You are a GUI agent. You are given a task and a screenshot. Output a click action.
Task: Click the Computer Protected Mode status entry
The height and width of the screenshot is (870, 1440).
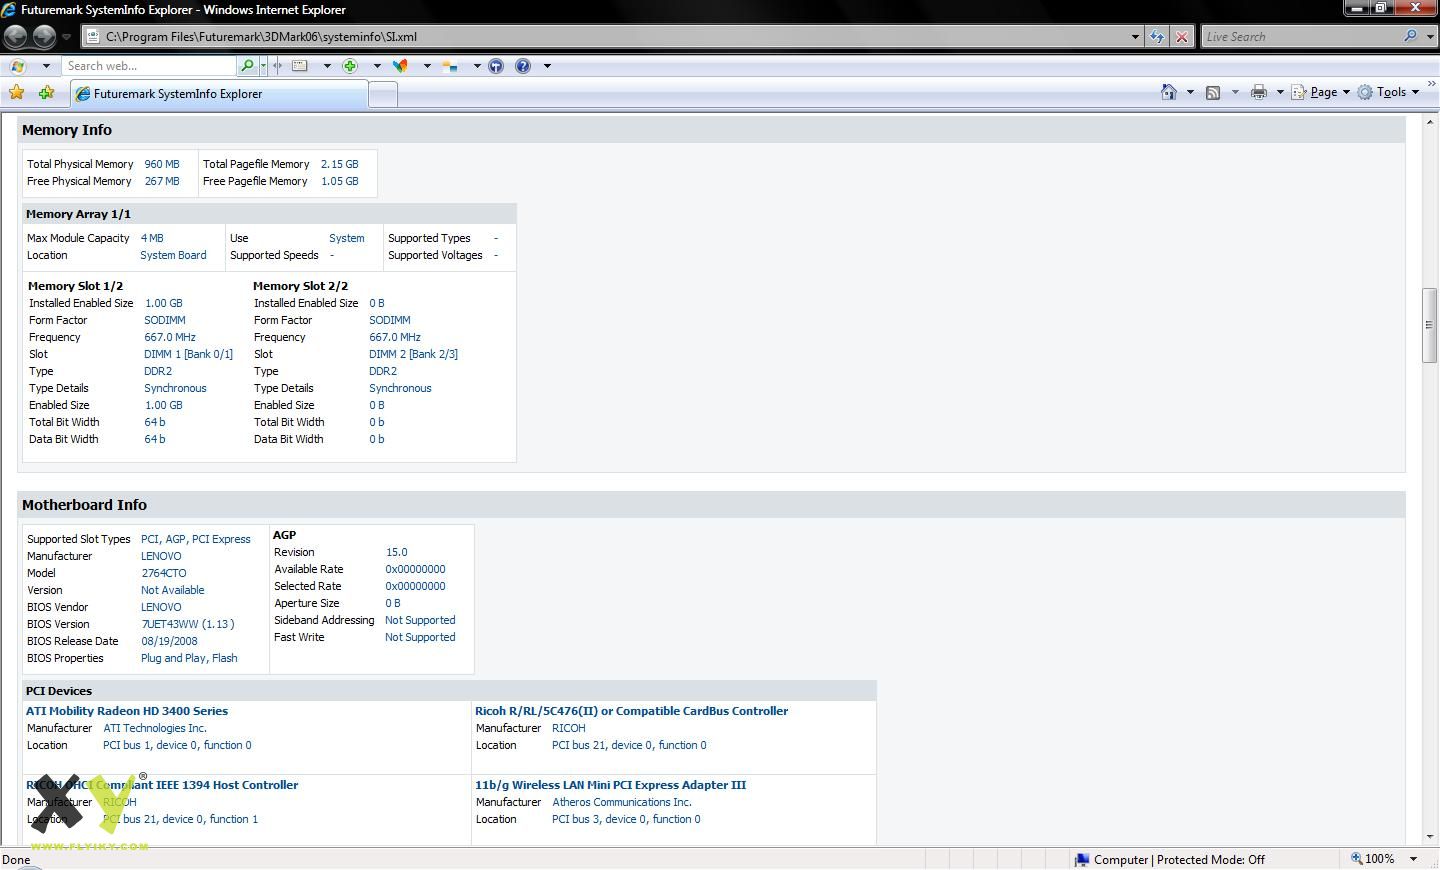click(1169, 859)
